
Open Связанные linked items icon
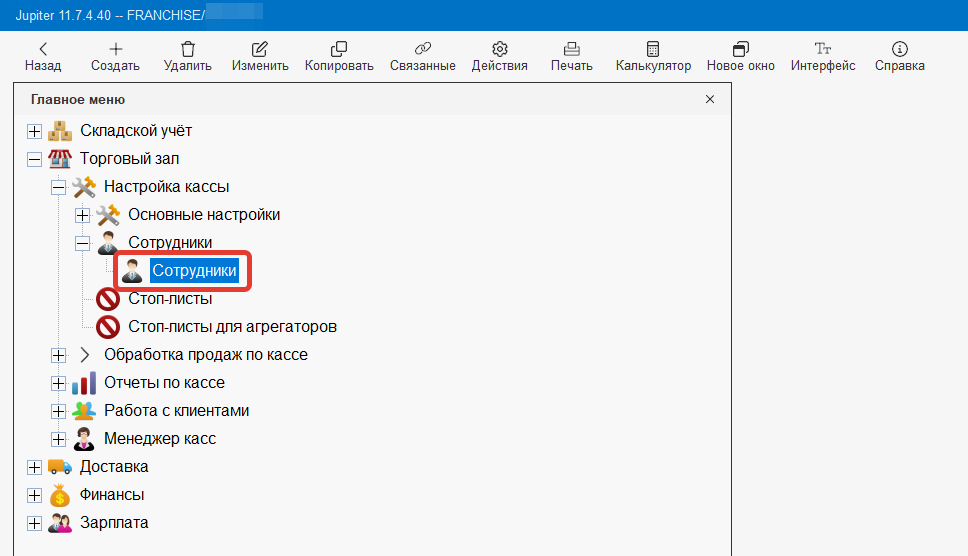click(421, 49)
